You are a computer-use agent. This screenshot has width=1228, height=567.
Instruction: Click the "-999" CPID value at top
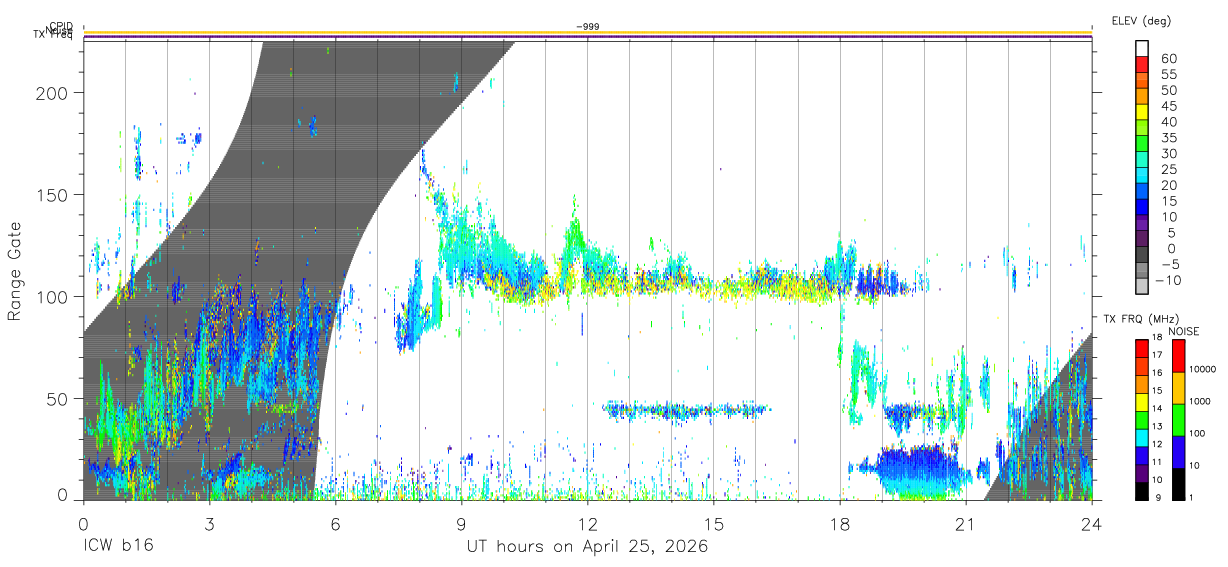(588, 27)
